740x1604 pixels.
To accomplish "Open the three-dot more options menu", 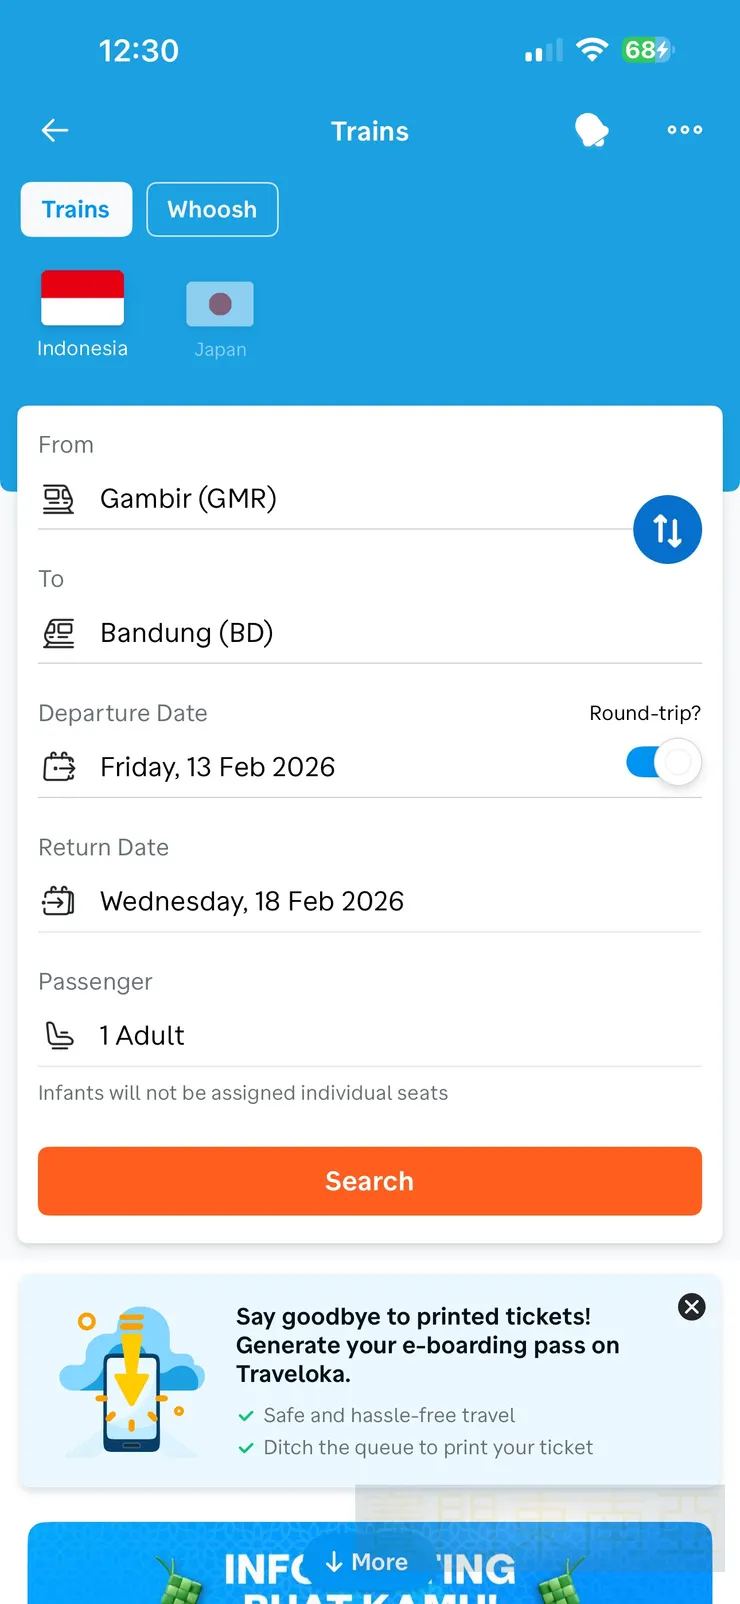I will [x=685, y=130].
